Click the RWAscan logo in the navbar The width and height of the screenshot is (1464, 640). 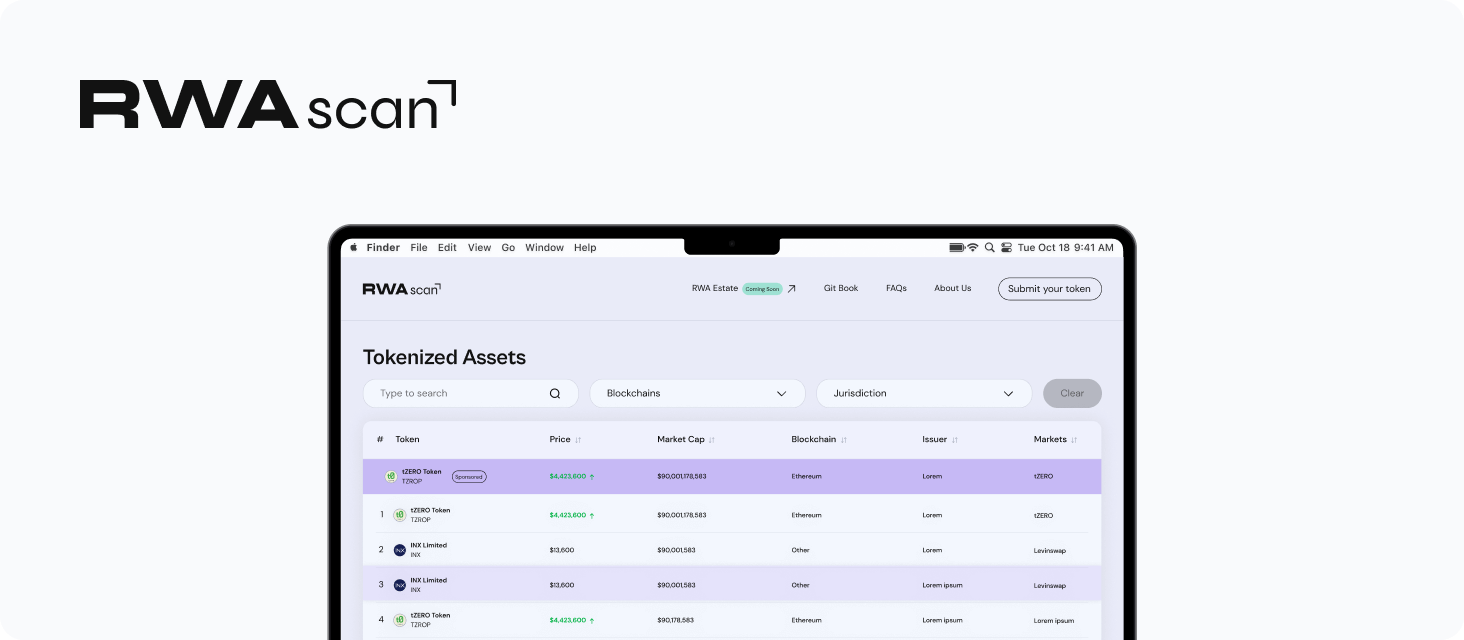401,289
